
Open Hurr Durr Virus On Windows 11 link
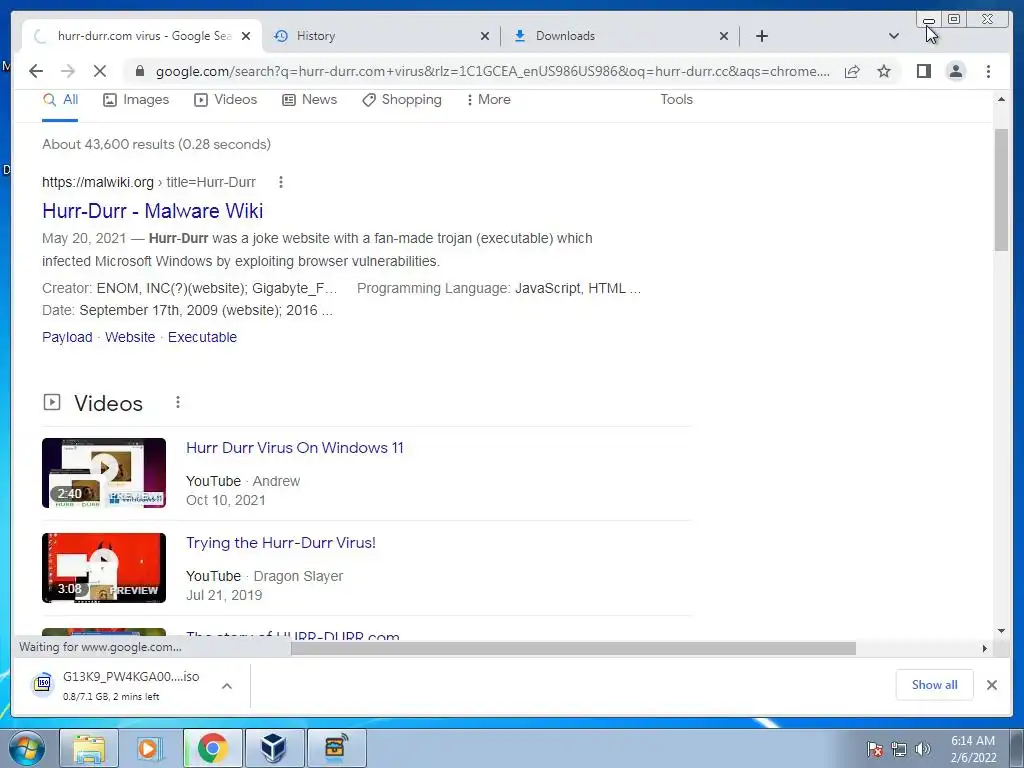295,448
